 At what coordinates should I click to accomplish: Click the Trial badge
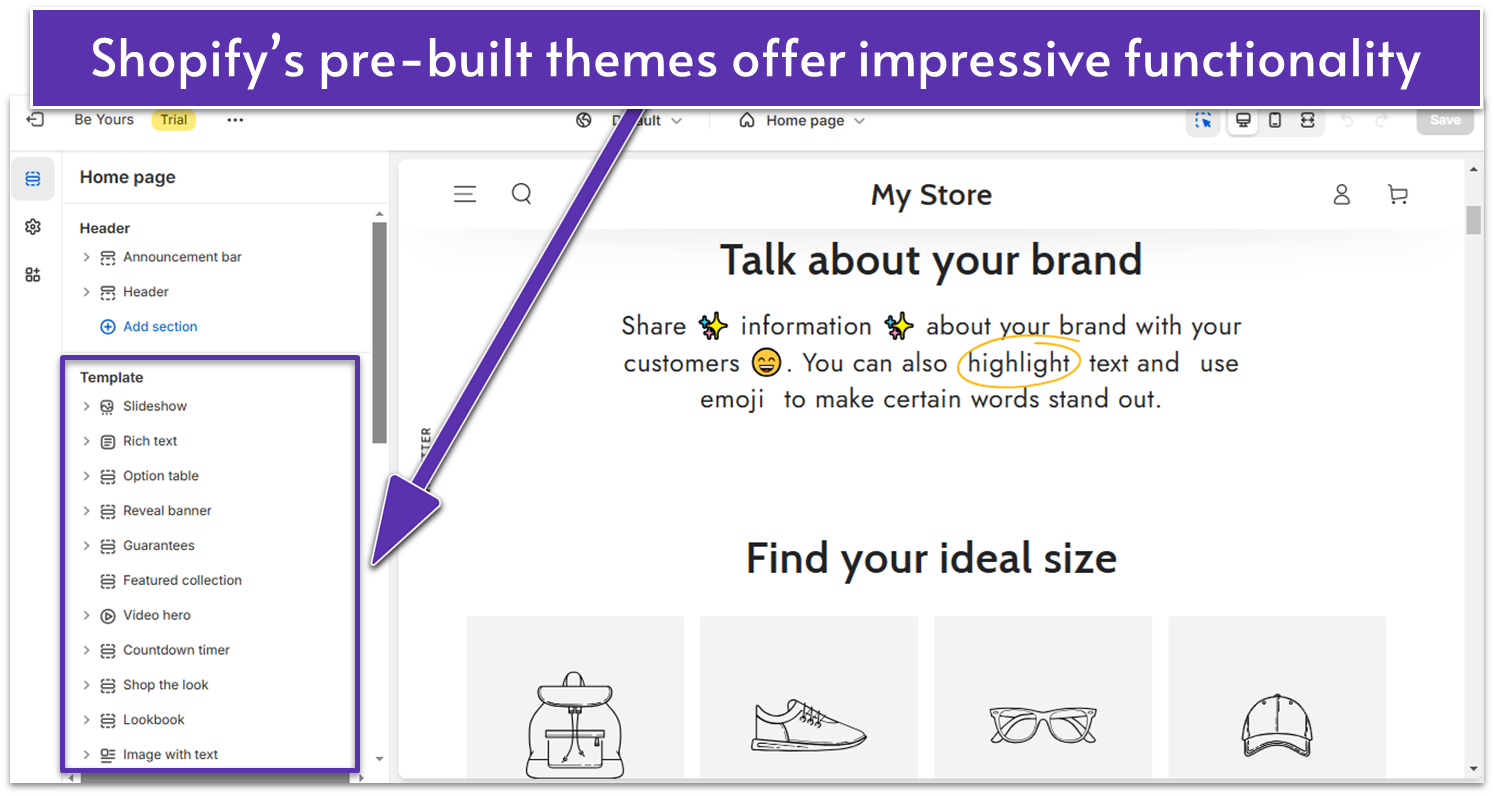(x=174, y=120)
